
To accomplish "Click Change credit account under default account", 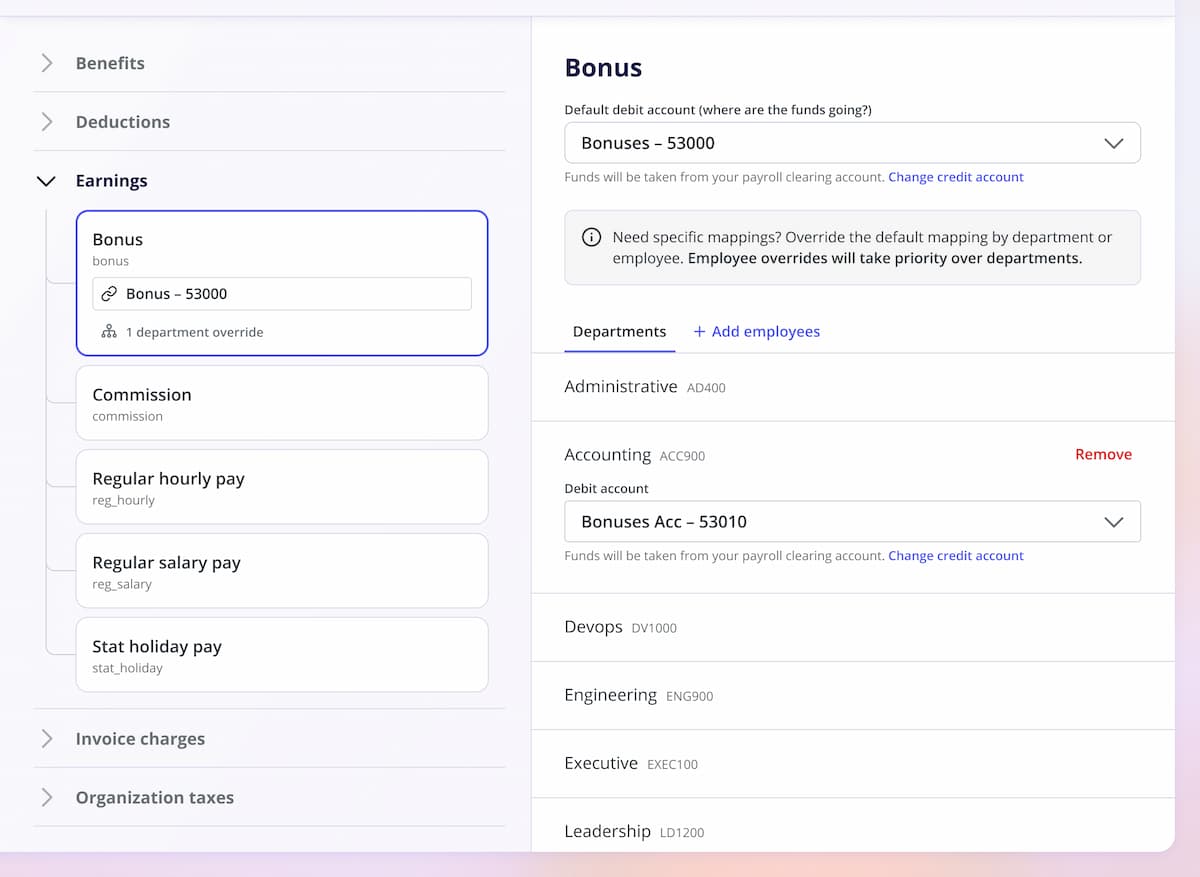I will [955, 177].
